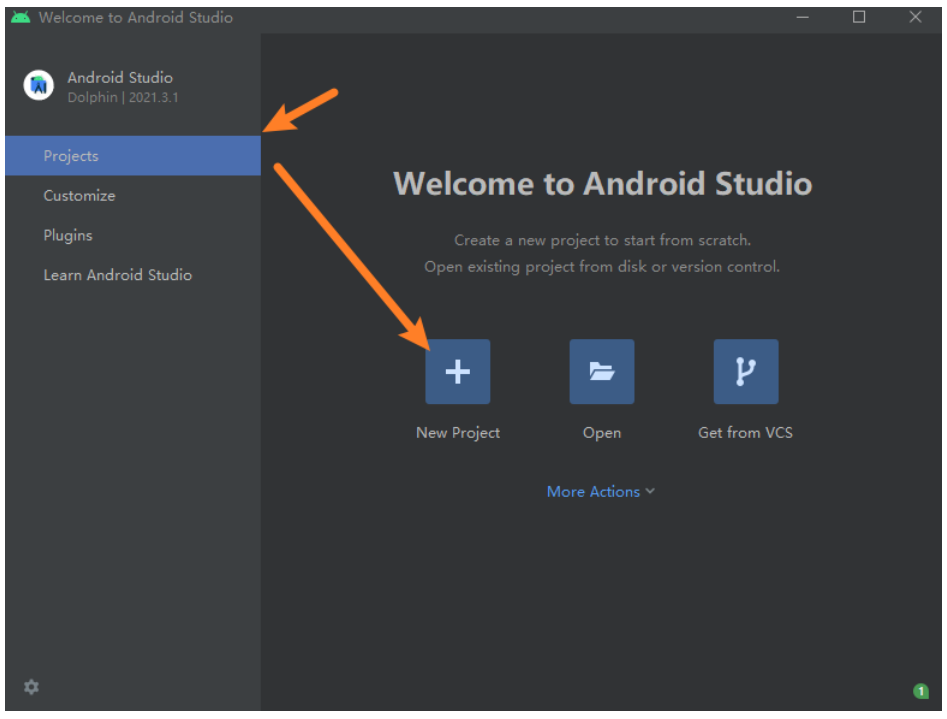Click the Android Studio logo in sidebar

(x=39, y=86)
